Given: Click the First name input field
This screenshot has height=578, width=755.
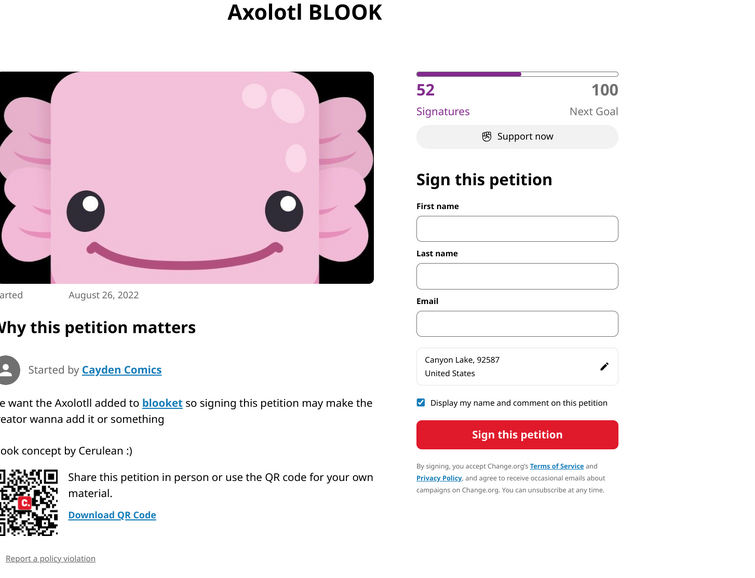Looking at the screenshot, I should point(517,229).
